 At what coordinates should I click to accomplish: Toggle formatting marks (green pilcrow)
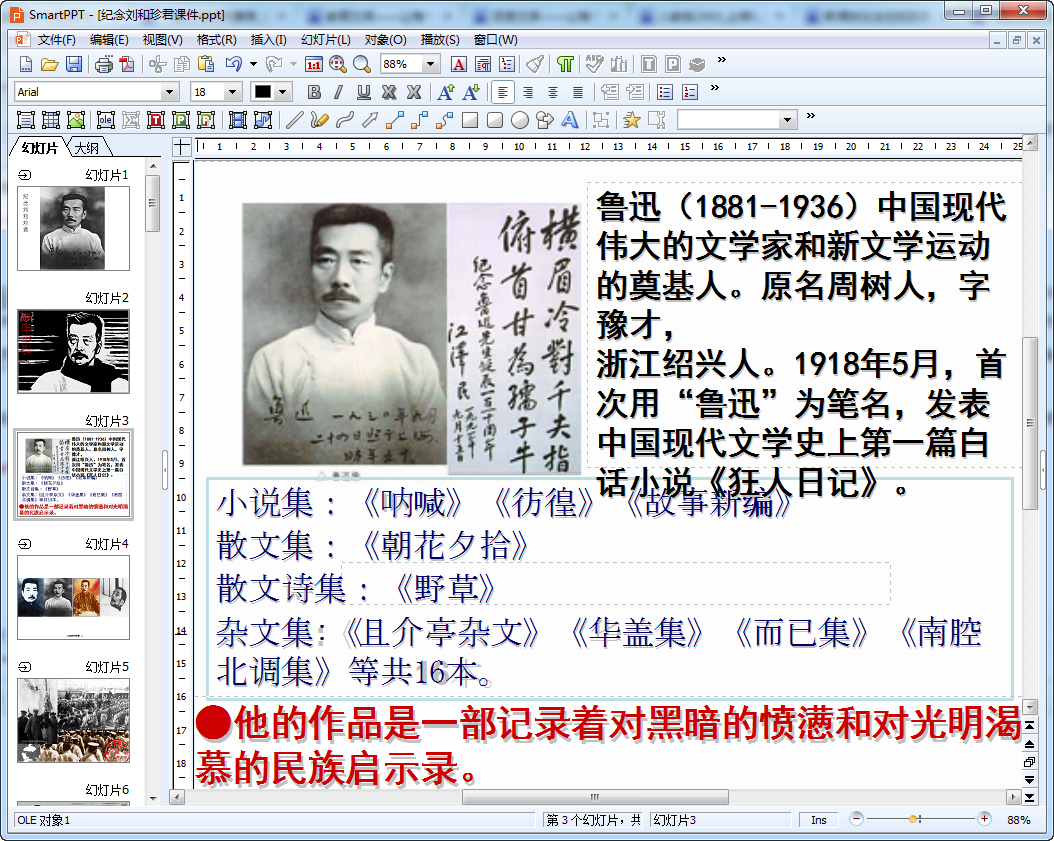coord(565,65)
